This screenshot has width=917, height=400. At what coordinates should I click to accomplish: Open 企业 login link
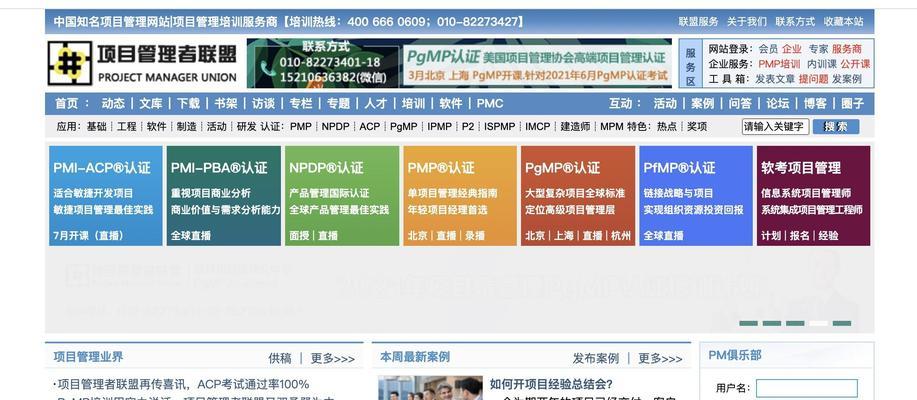coord(792,49)
